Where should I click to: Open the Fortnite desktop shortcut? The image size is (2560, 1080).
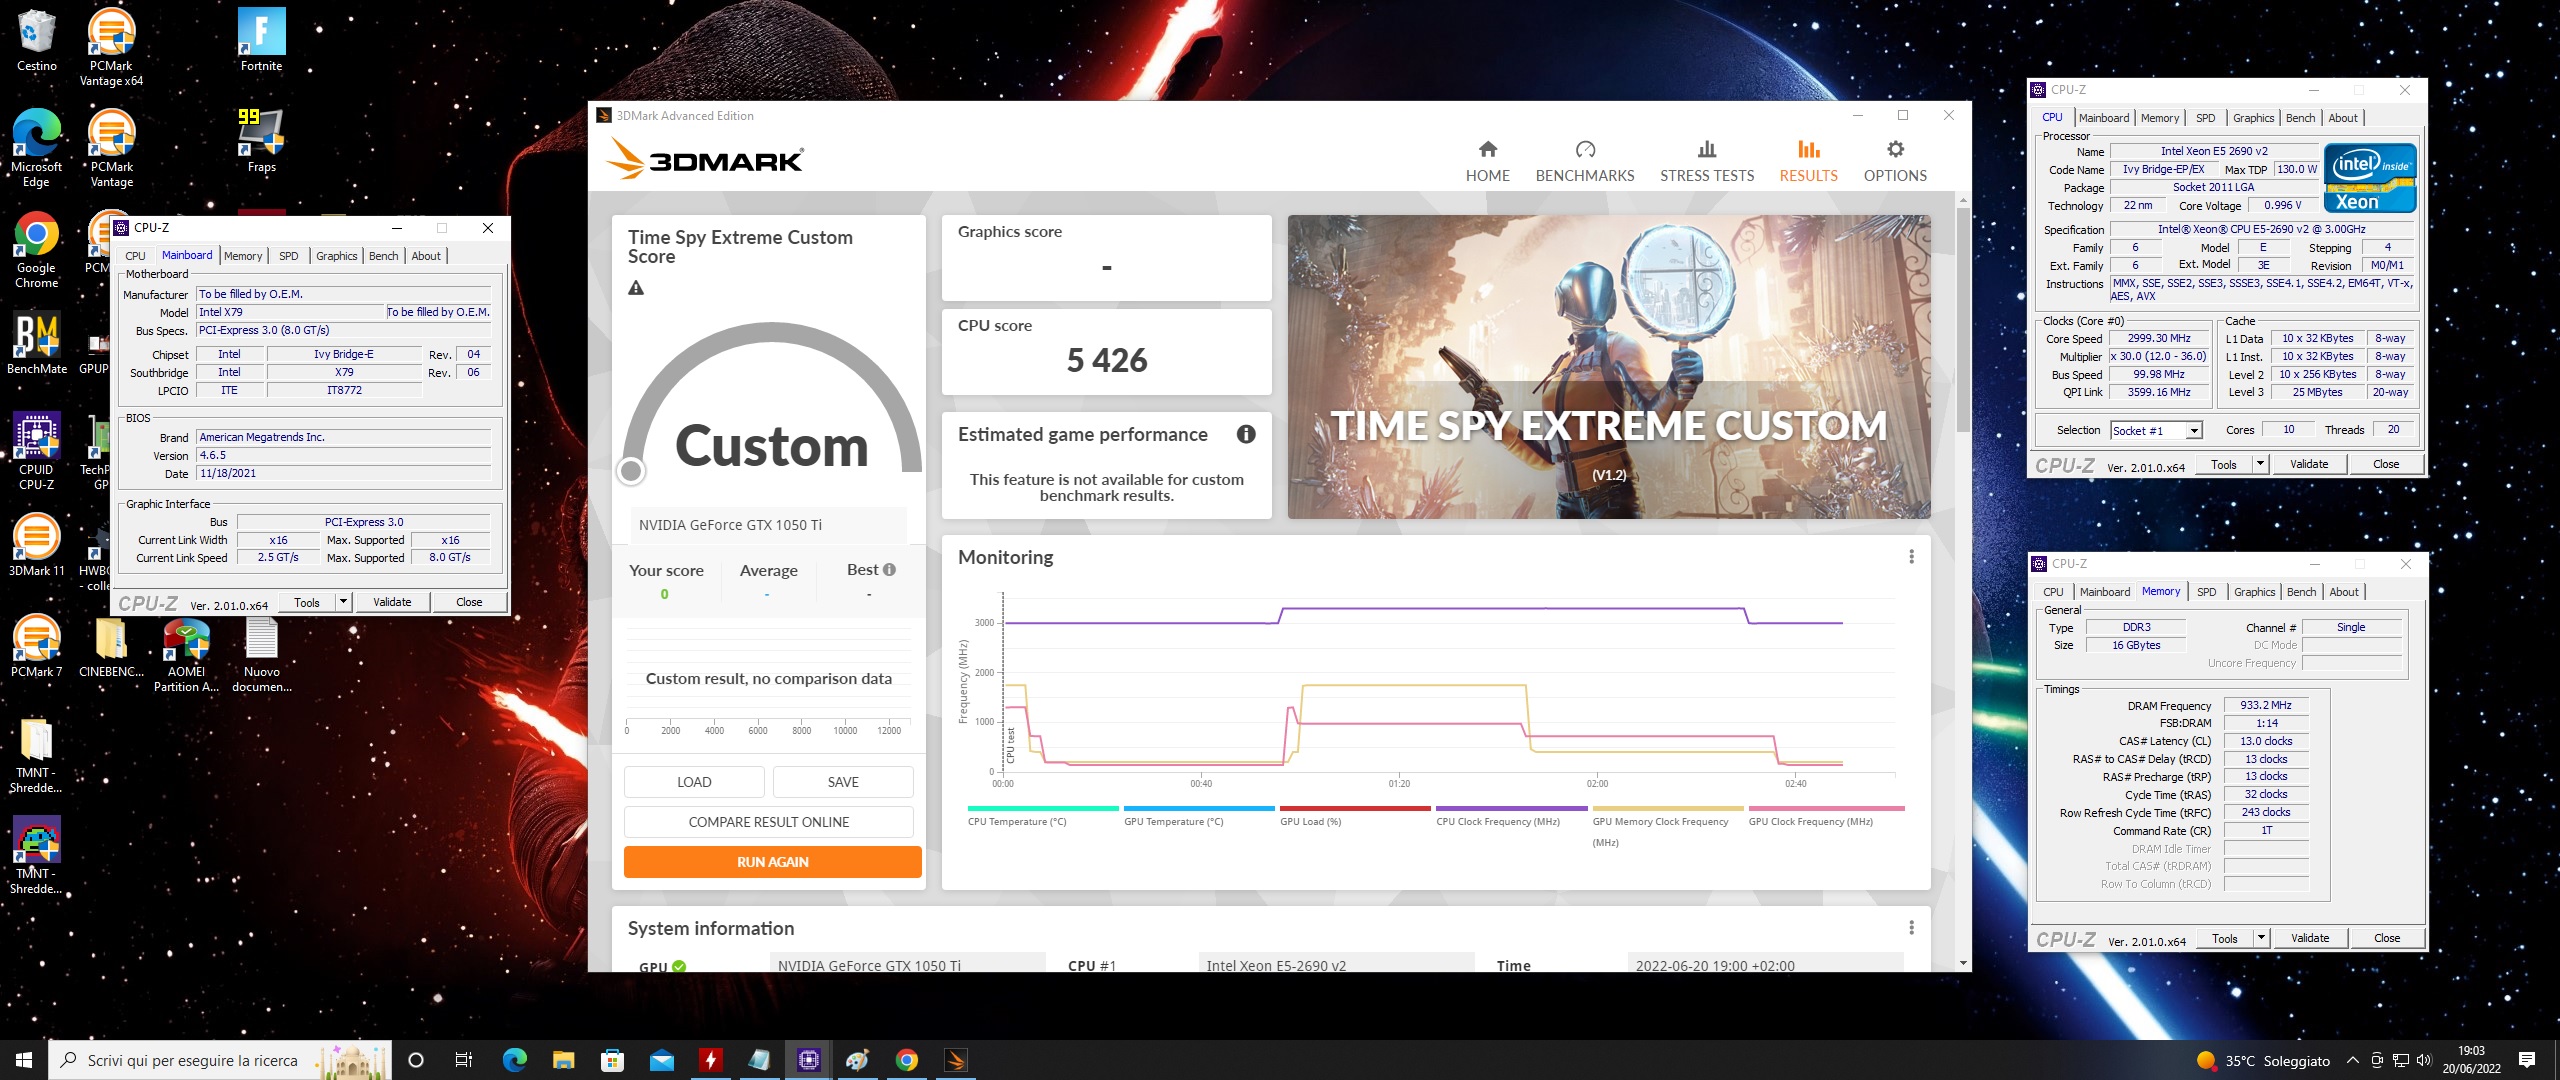[x=261, y=41]
